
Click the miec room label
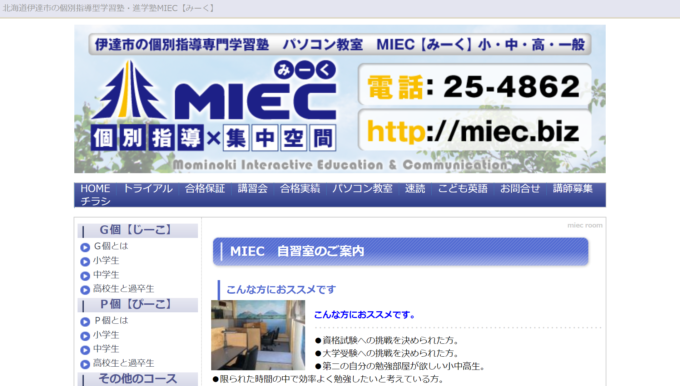click(585, 226)
